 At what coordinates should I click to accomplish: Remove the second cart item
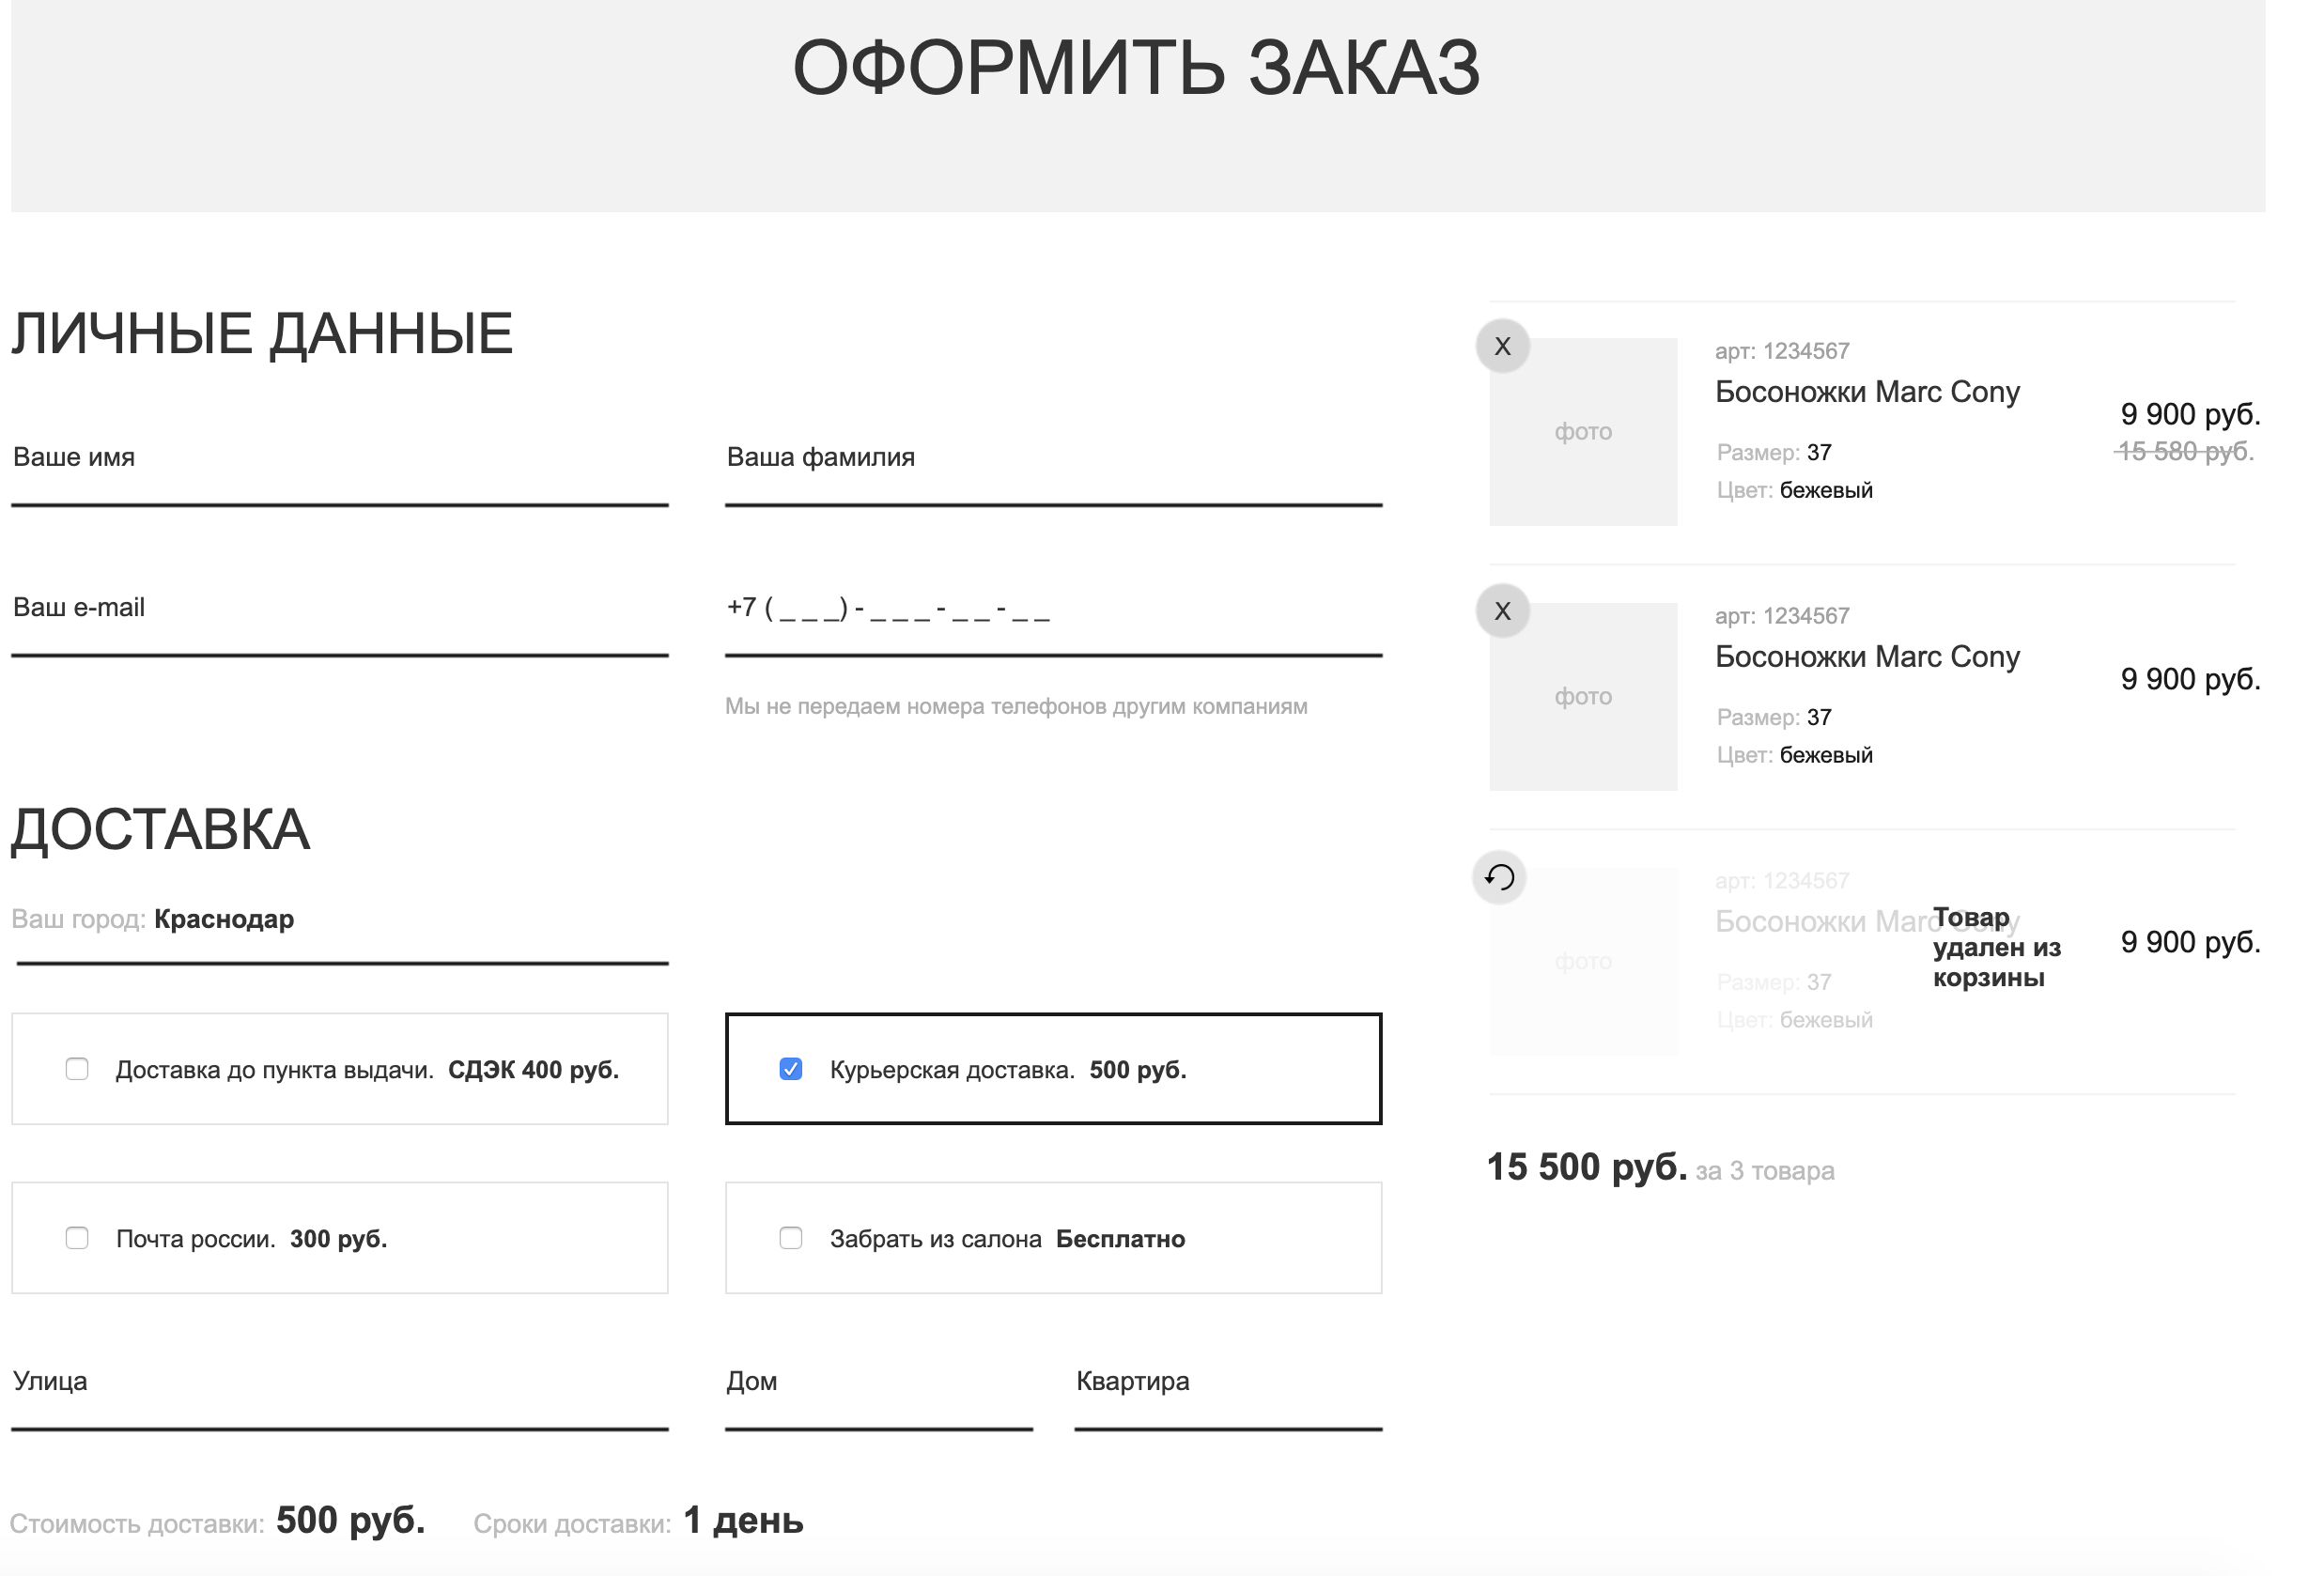pyautogui.click(x=1503, y=611)
